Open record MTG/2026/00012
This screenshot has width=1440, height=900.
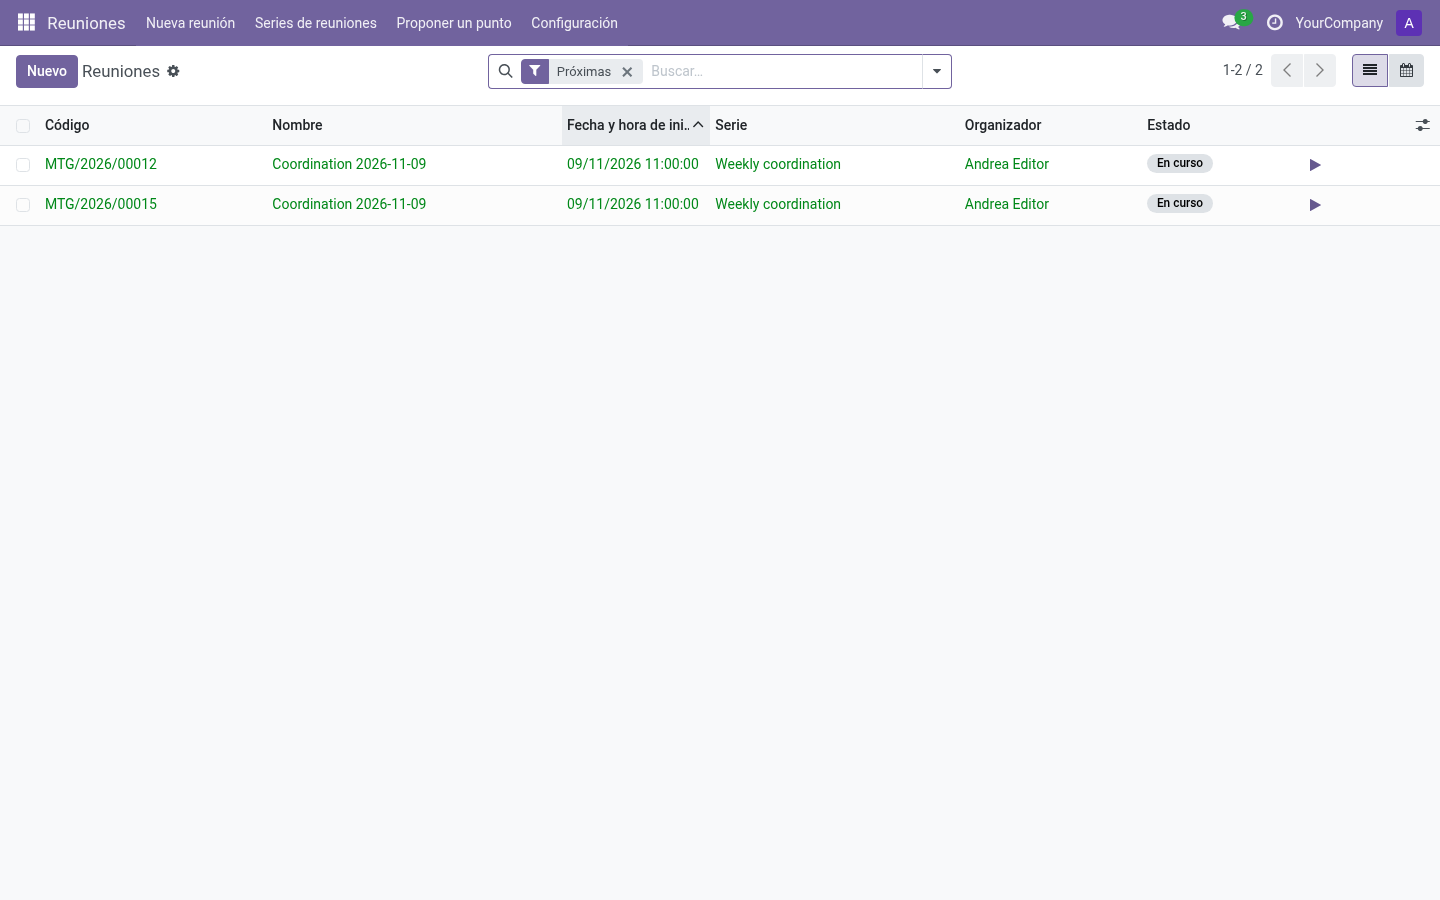[101, 164]
